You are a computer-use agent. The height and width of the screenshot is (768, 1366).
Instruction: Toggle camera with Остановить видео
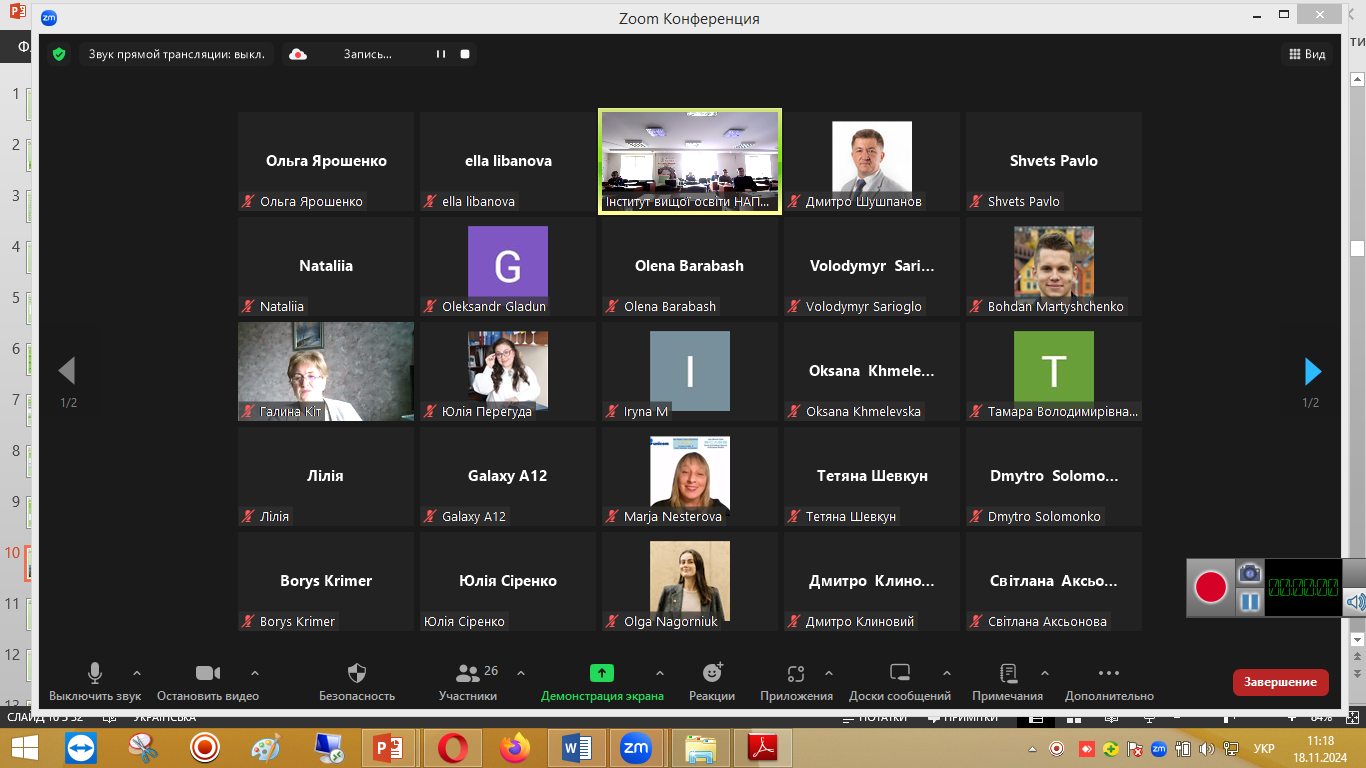click(x=208, y=673)
